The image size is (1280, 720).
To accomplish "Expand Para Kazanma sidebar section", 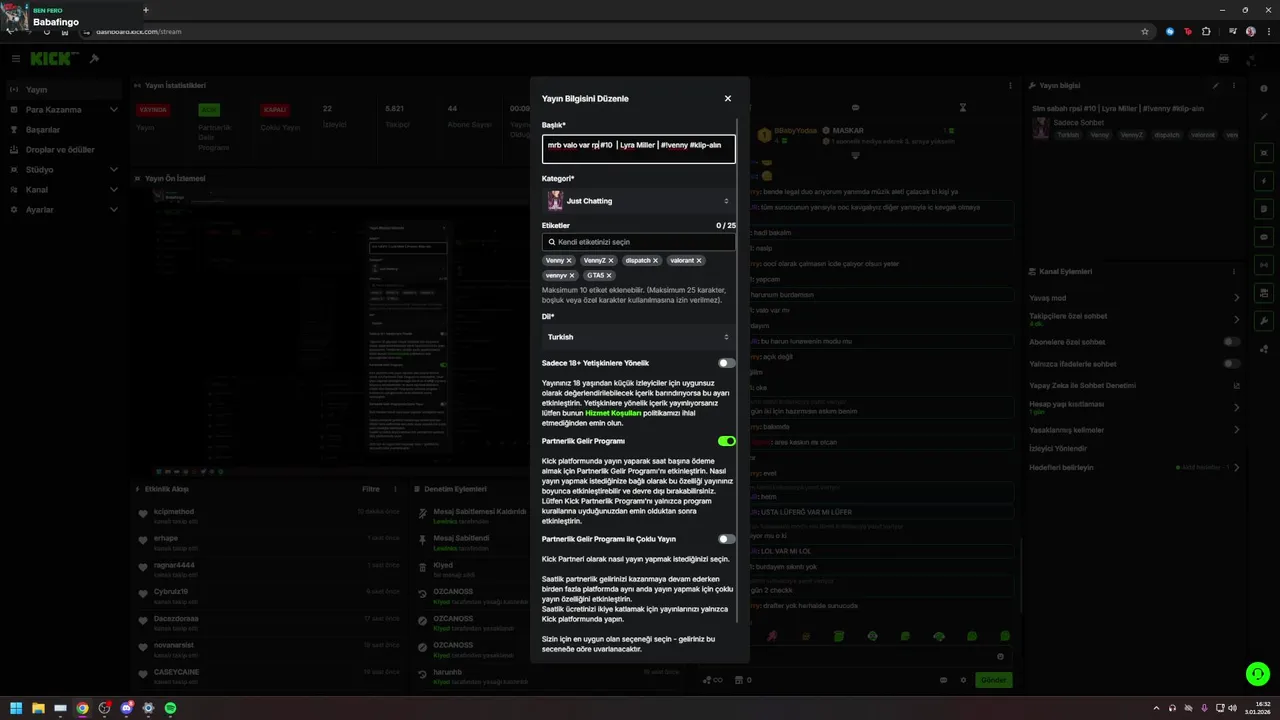I will coord(64,110).
